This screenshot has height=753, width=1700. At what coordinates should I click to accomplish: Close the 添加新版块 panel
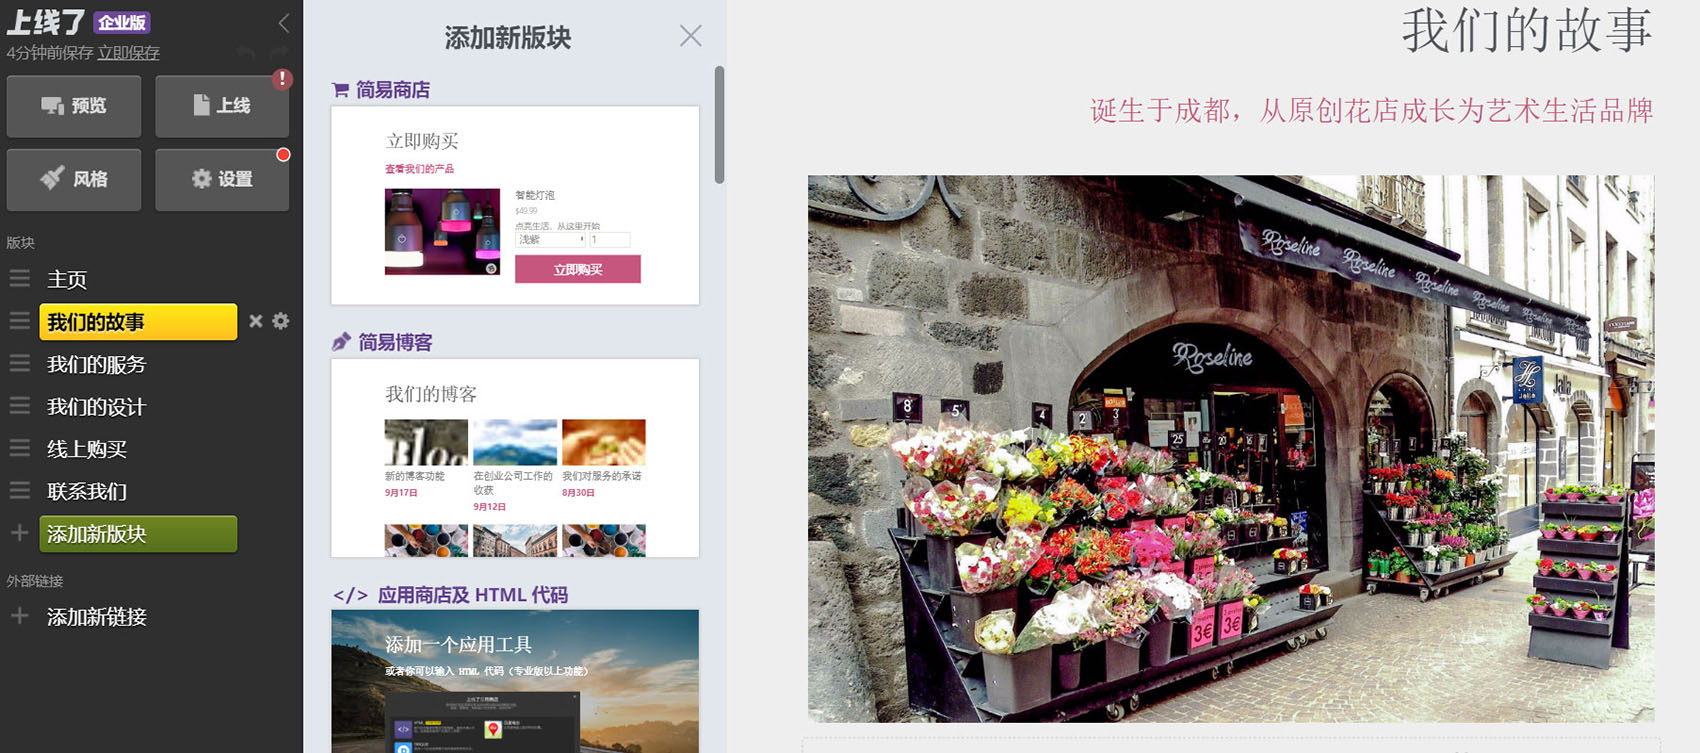point(691,36)
